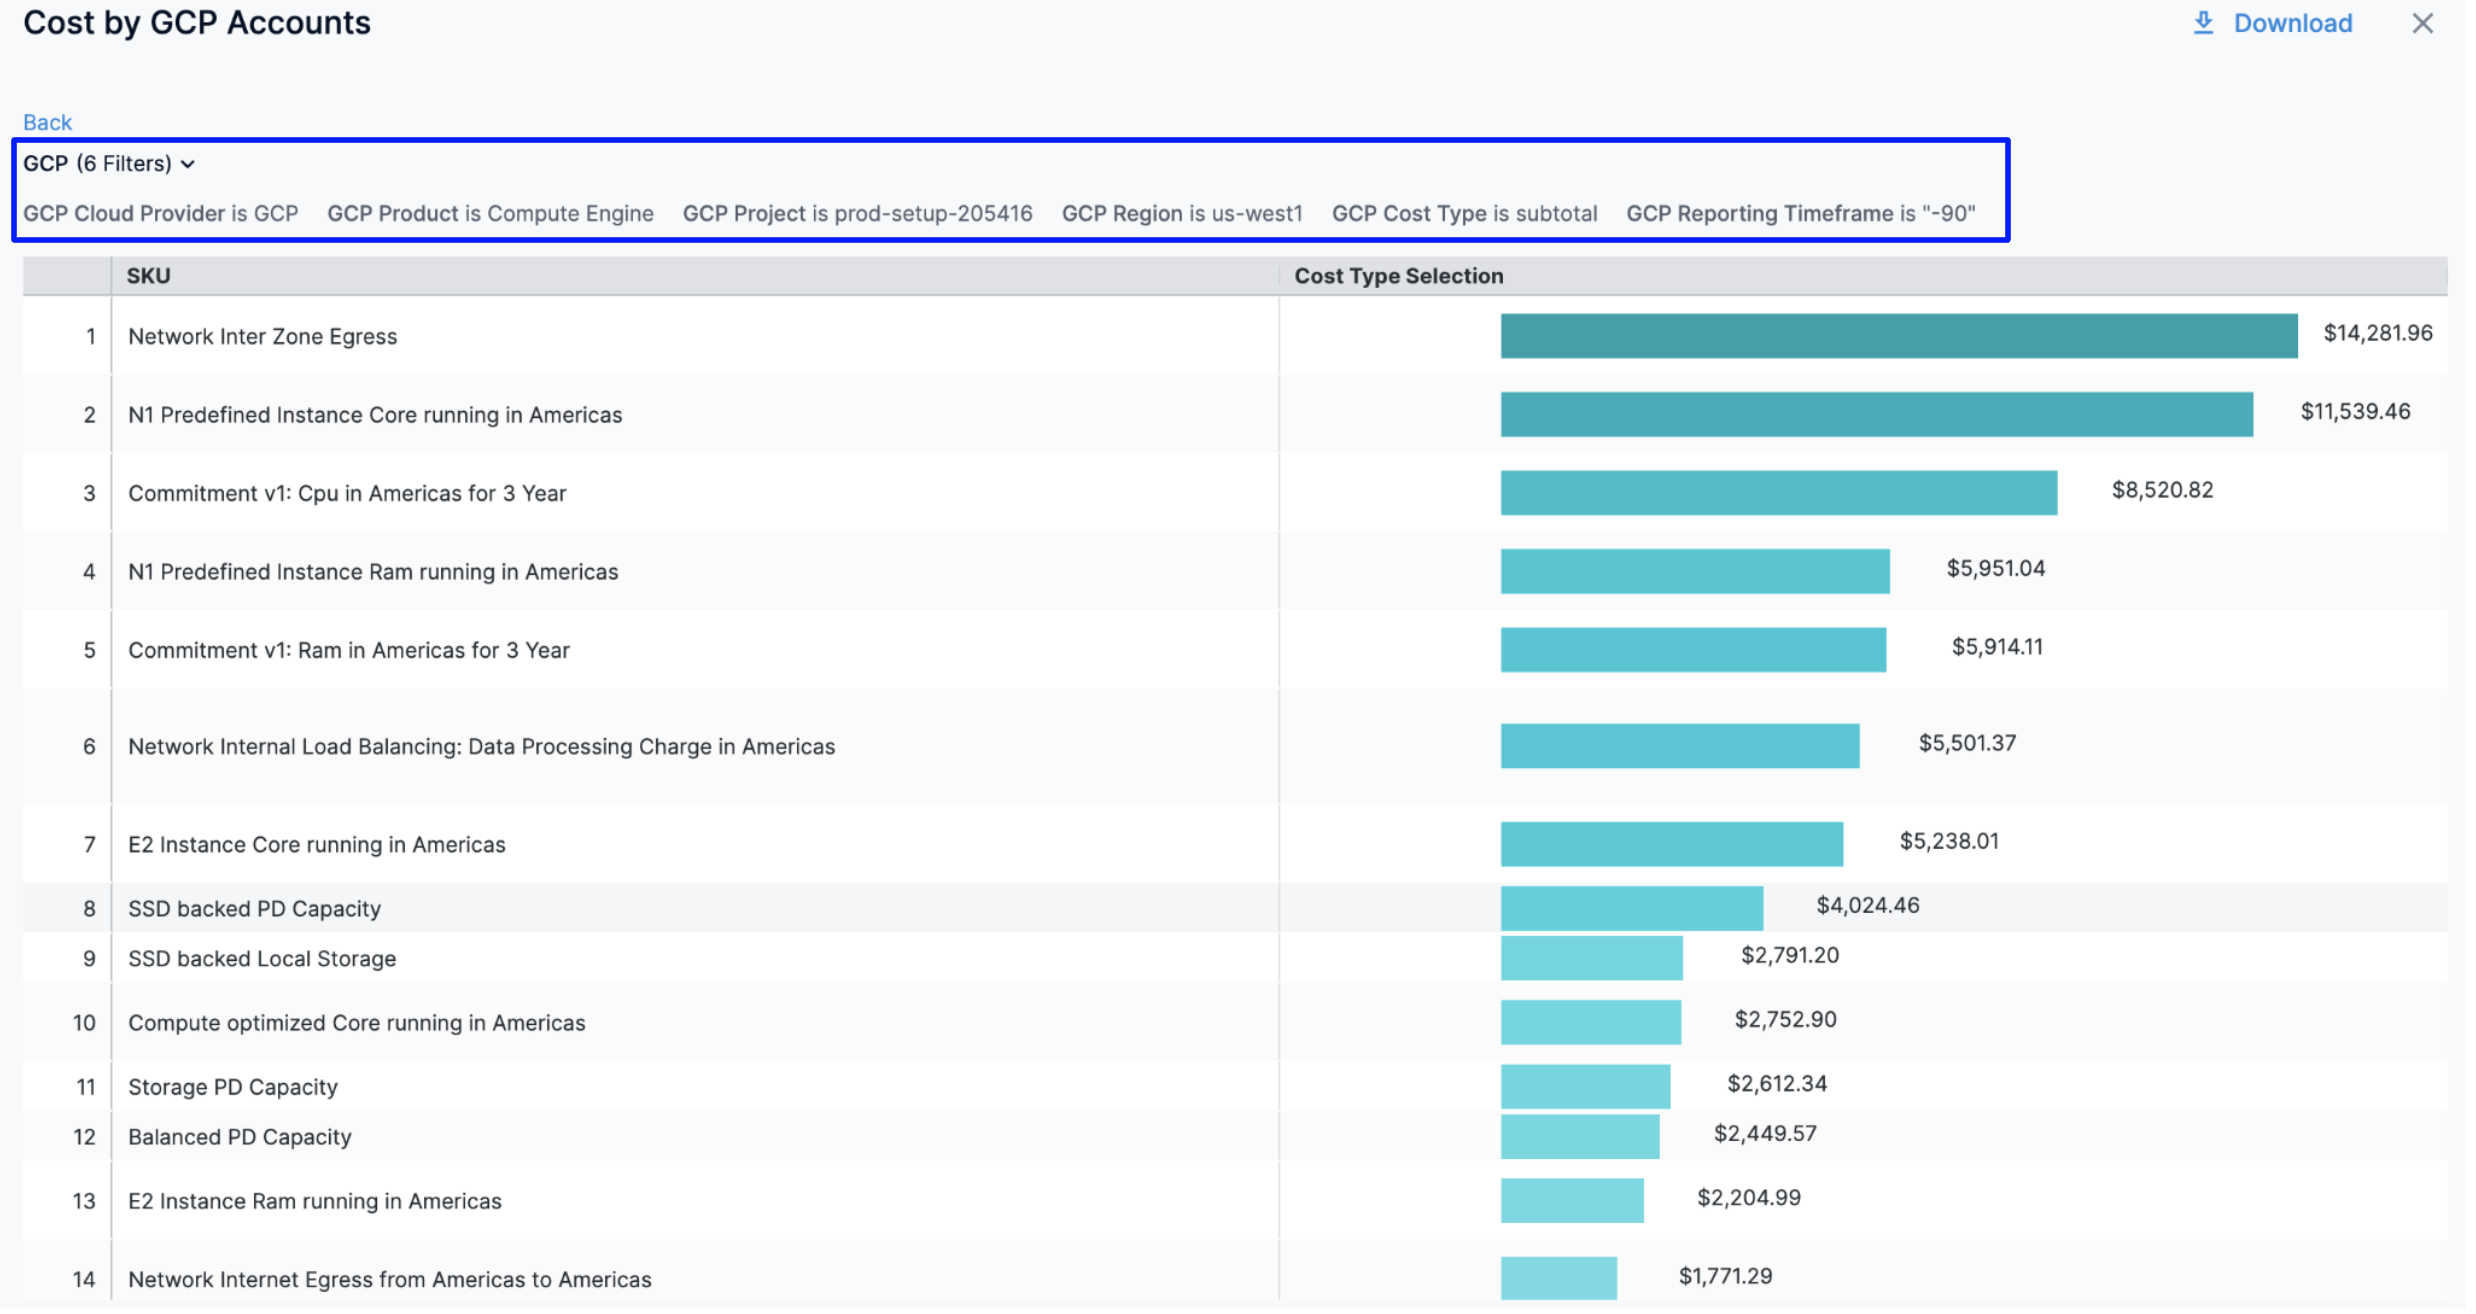Screen dimensions: 2476x1314
Task: Select the Storage PD Capacity row
Action: (233, 1087)
